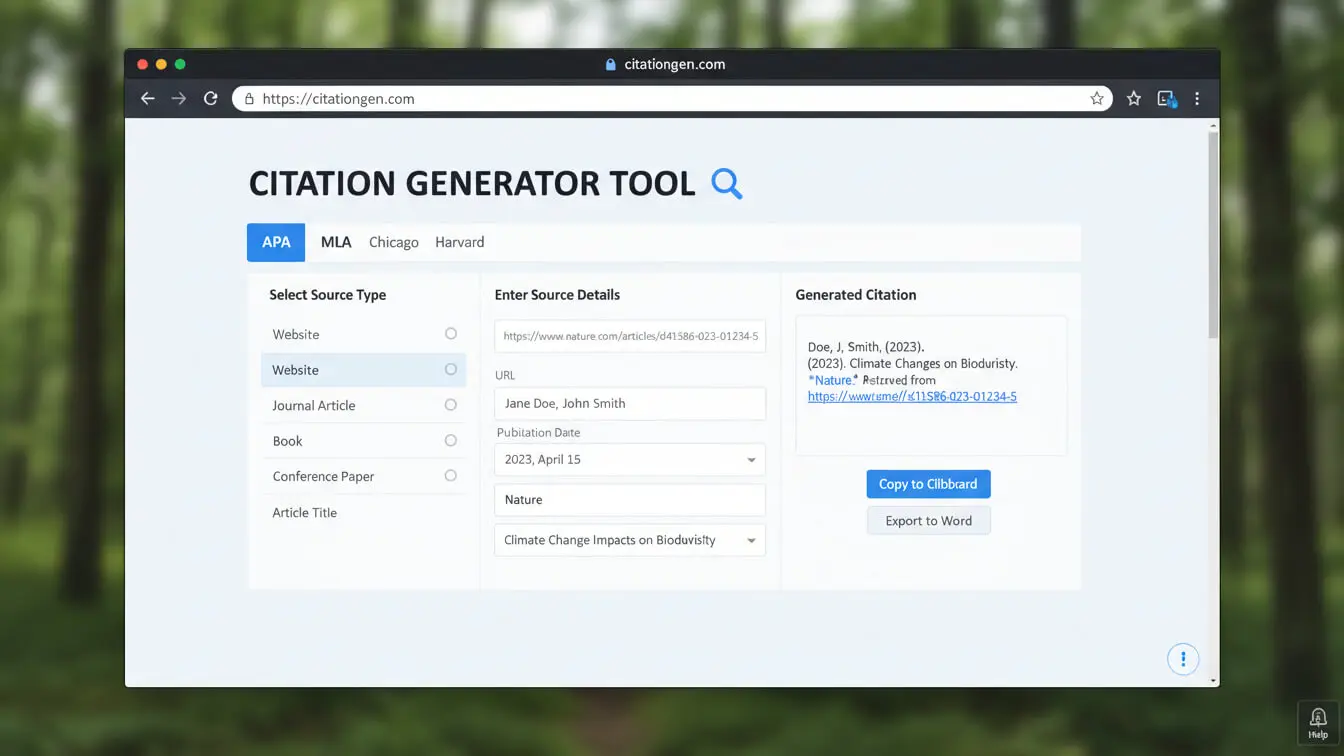Click the Journal Article row label

[x=314, y=405]
